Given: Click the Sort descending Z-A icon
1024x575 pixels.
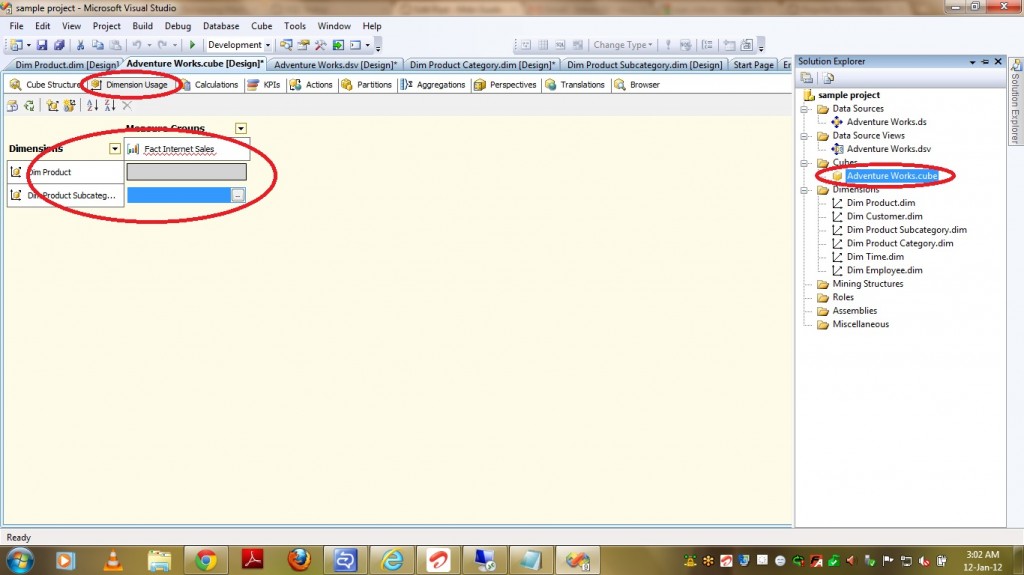Looking at the screenshot, I should pos(109,105).
